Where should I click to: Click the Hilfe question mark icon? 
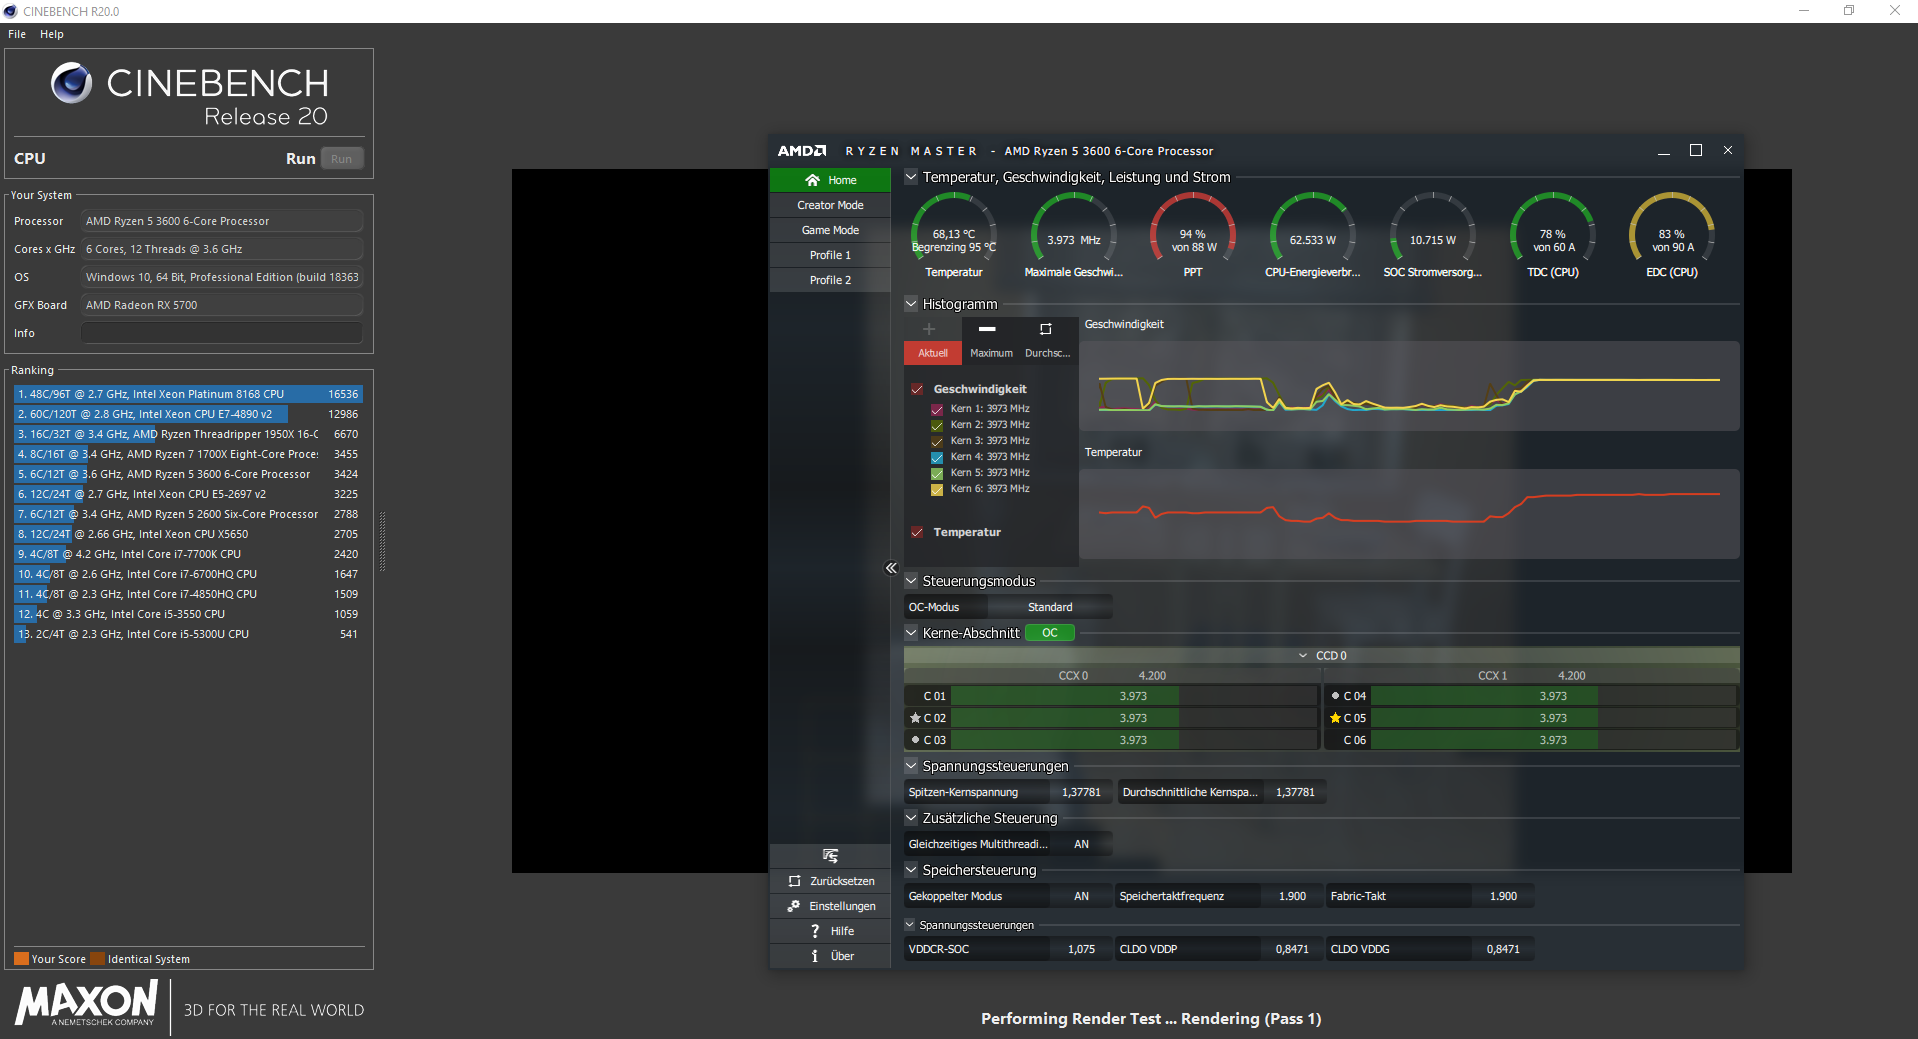(815, 931)
